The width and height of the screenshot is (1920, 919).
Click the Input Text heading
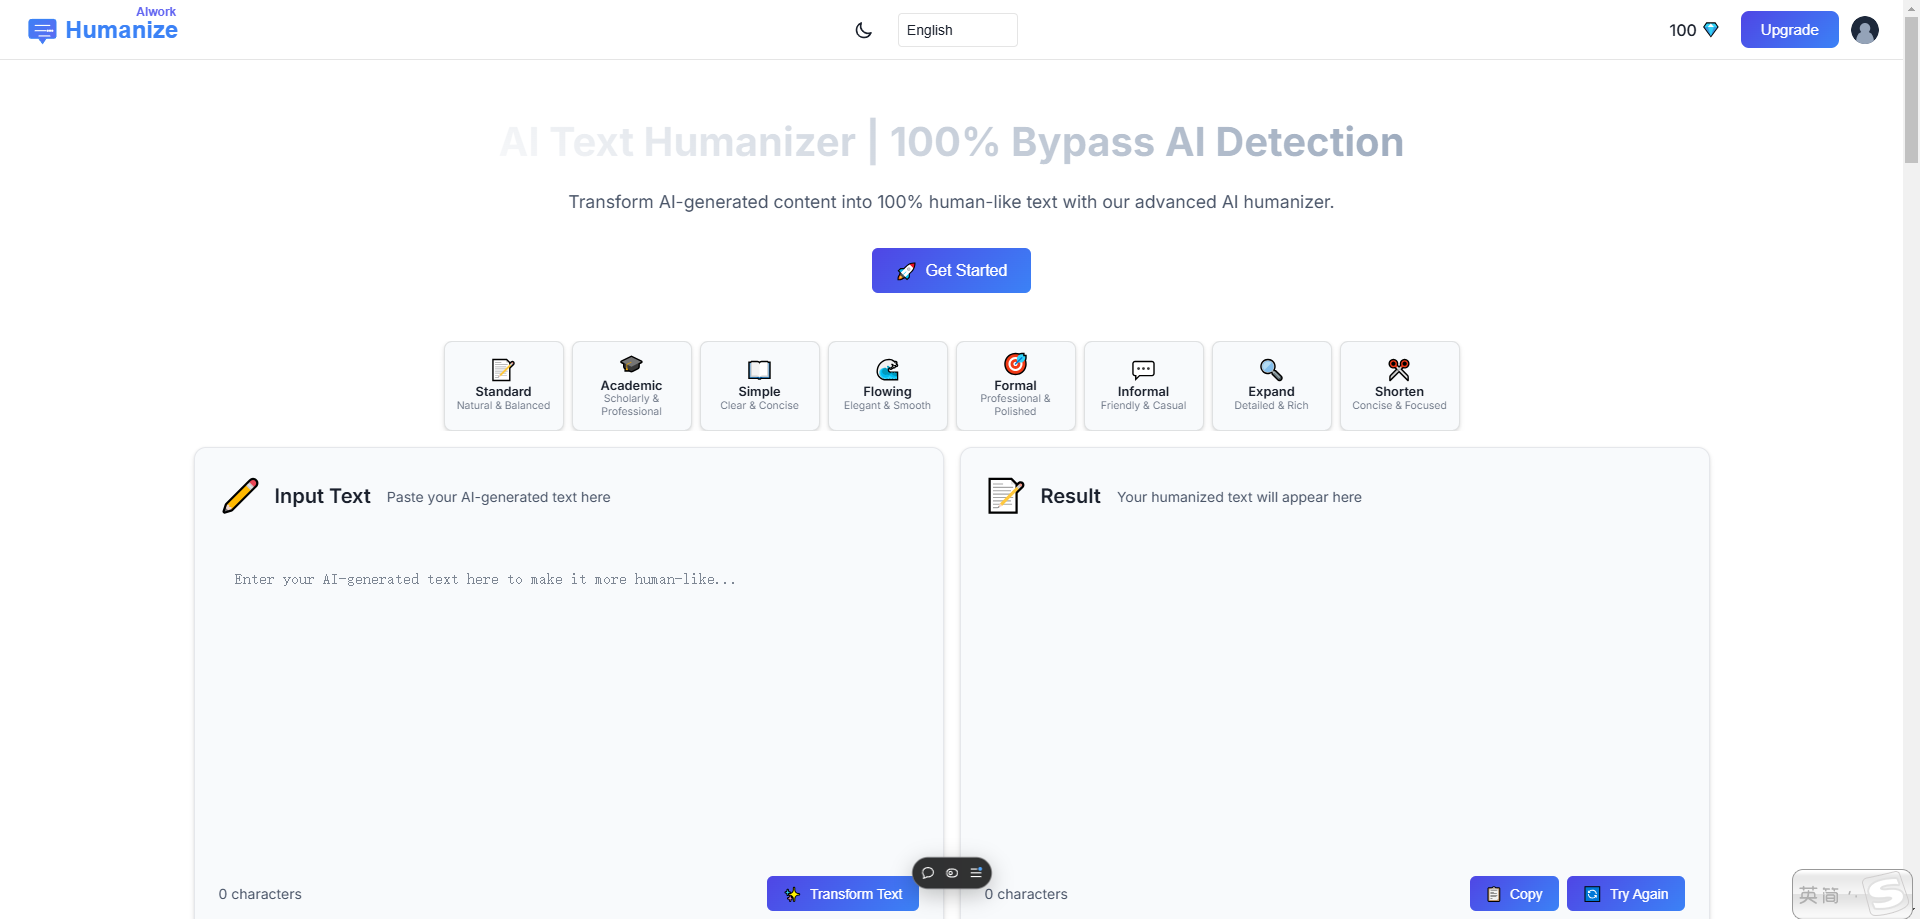[322, 496]
